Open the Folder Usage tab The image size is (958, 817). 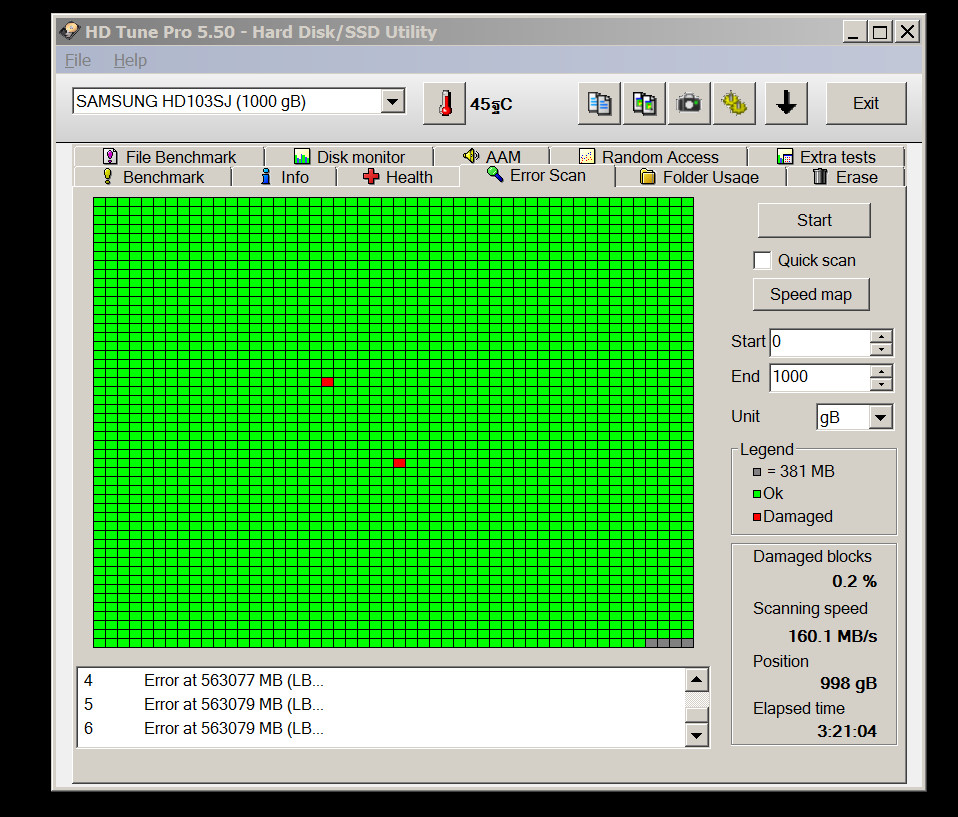(700, 177)
